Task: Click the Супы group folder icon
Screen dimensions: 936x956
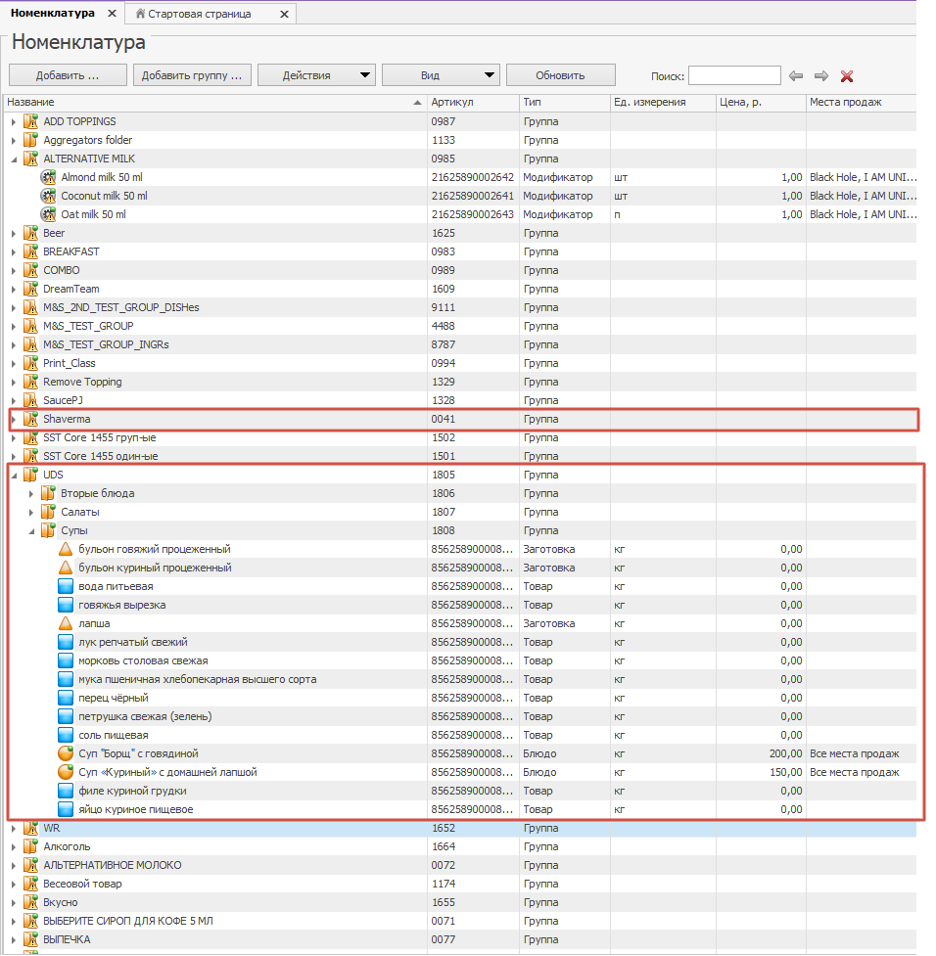Action: 48,530
